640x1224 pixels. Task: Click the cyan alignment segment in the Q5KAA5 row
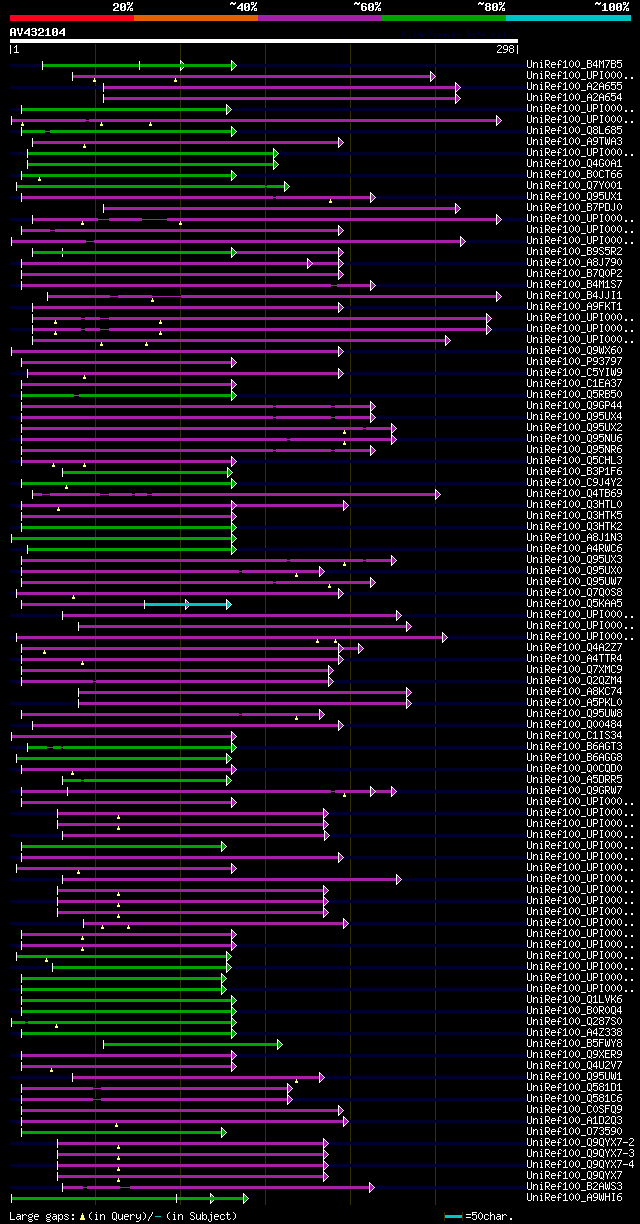[187, 604]
